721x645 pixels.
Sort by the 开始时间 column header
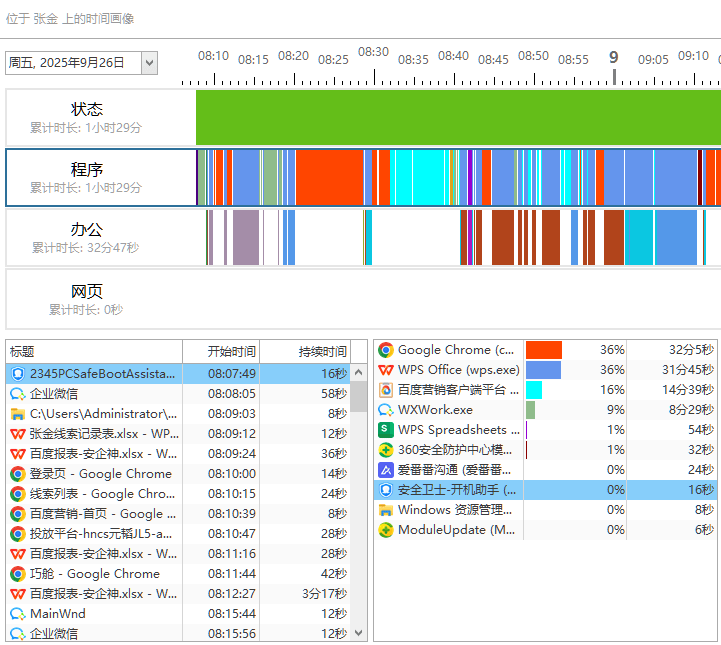coord(231,351)
